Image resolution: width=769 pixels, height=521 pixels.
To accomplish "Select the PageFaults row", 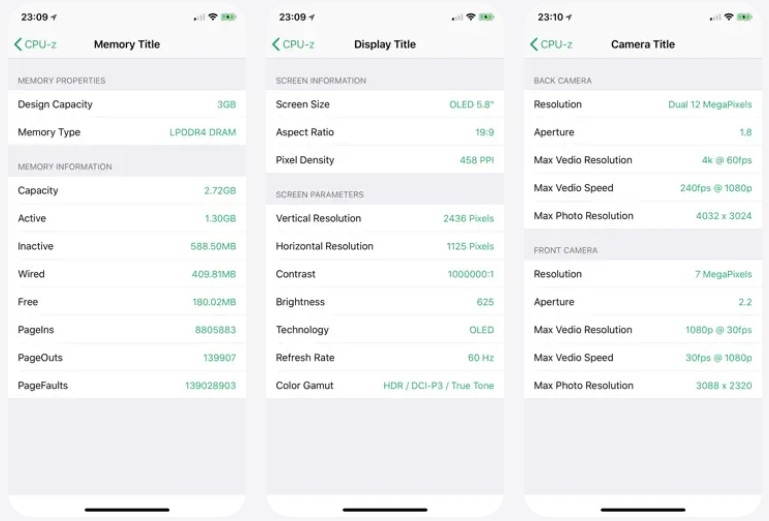I will coord(127,385).
